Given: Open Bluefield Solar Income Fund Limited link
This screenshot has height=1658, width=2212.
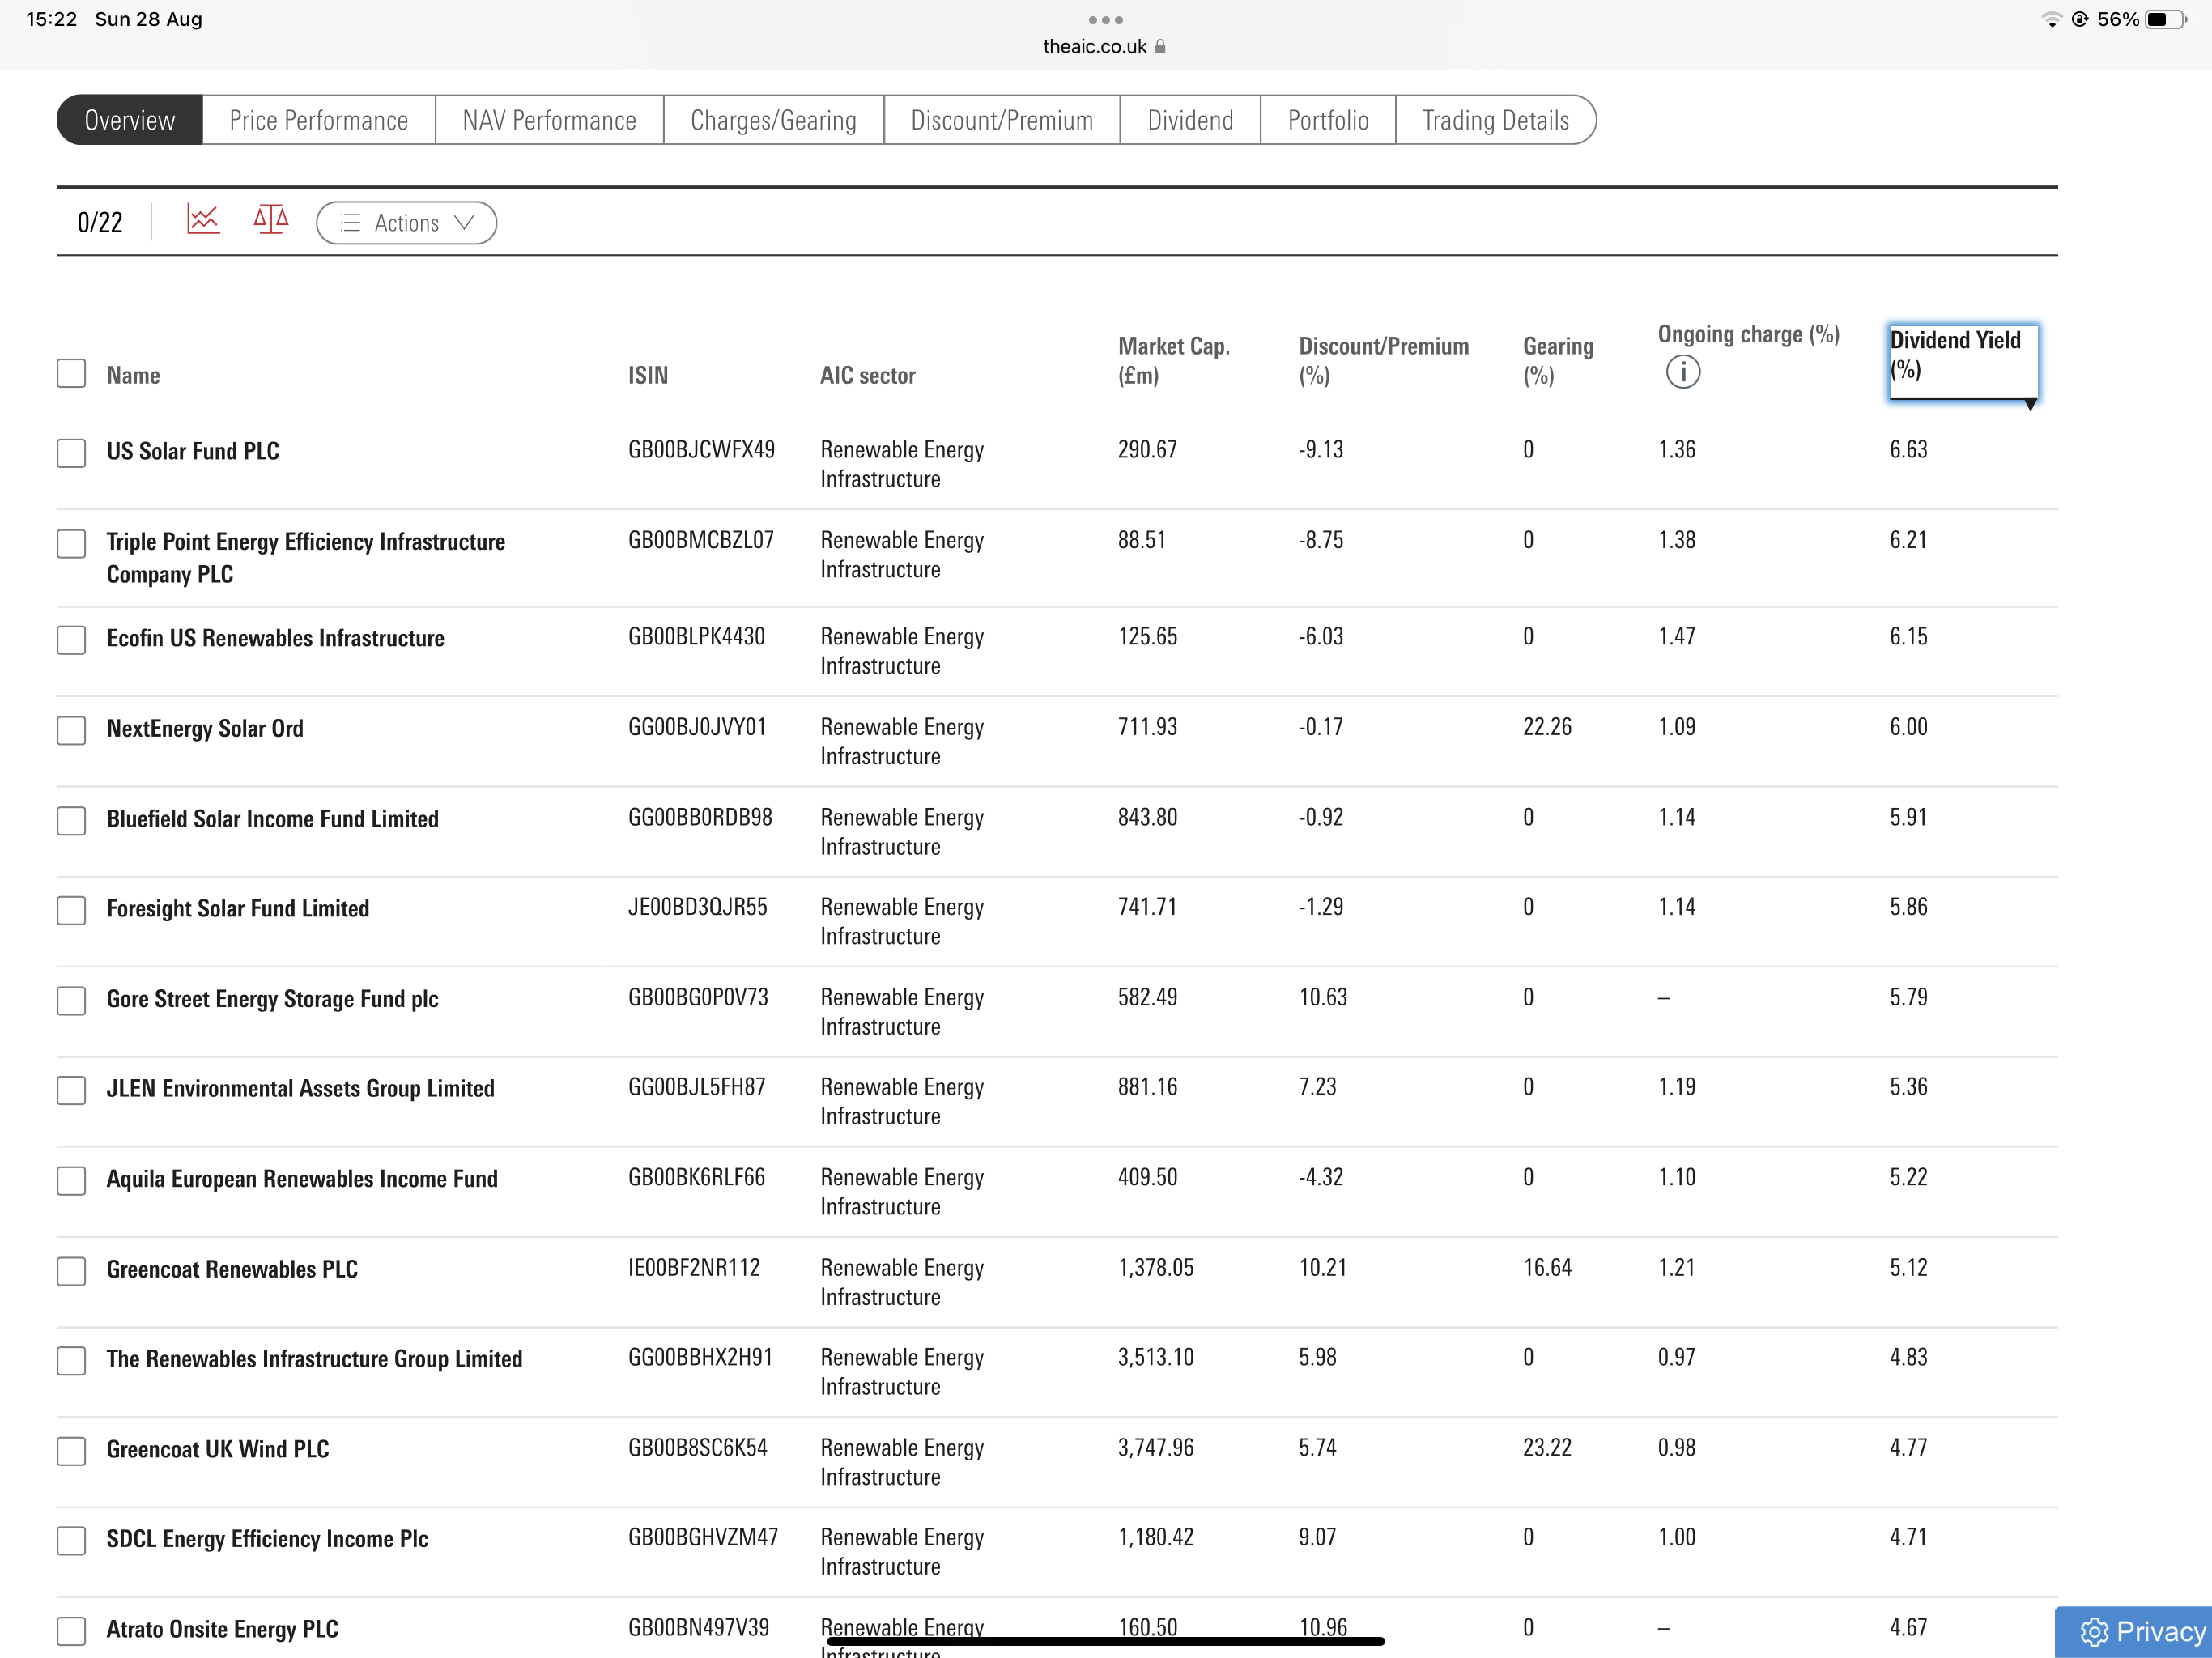Looking at the screenshot, I should pos(272,819).
